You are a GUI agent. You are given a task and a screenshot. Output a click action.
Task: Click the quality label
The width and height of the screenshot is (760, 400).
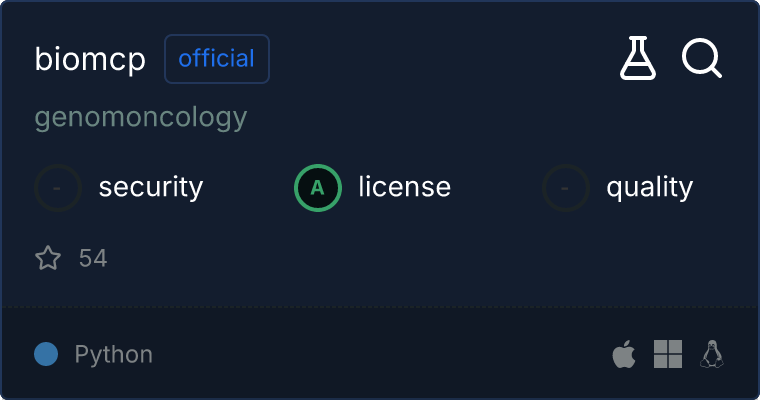point(649,187)
